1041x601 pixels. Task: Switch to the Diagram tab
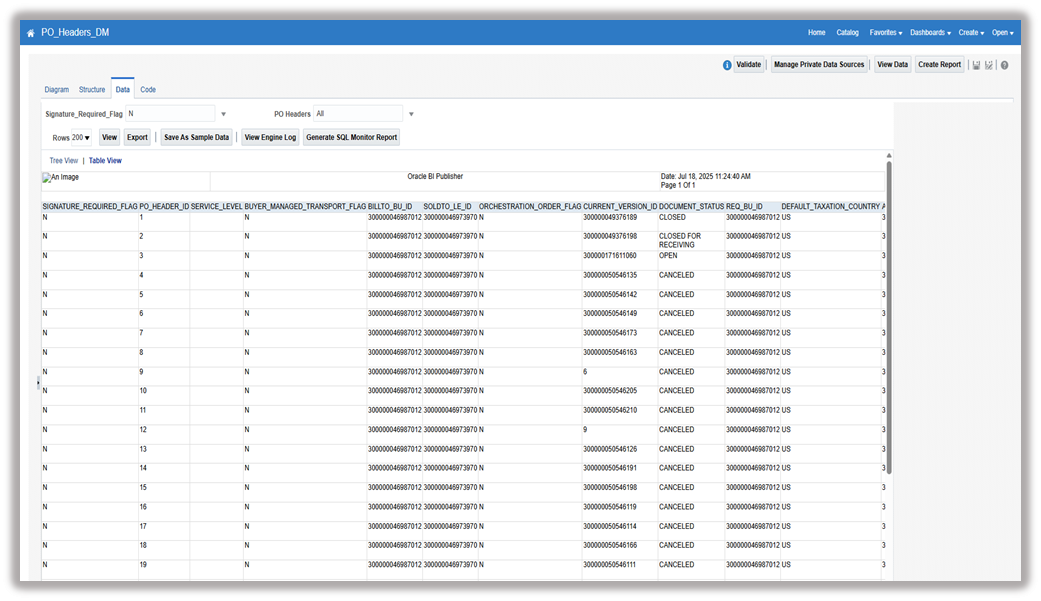56,89
